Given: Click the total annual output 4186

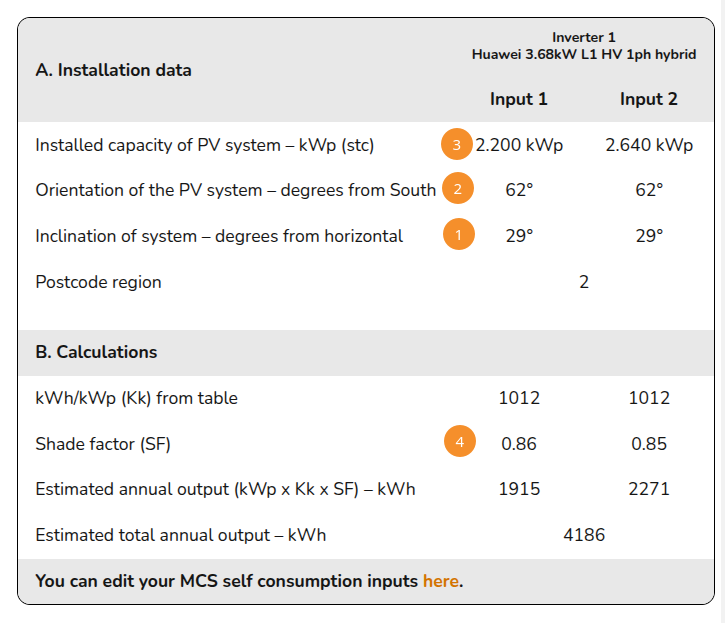Looking at the screenshot, I should pyautogui.click(x=584, y=535).
